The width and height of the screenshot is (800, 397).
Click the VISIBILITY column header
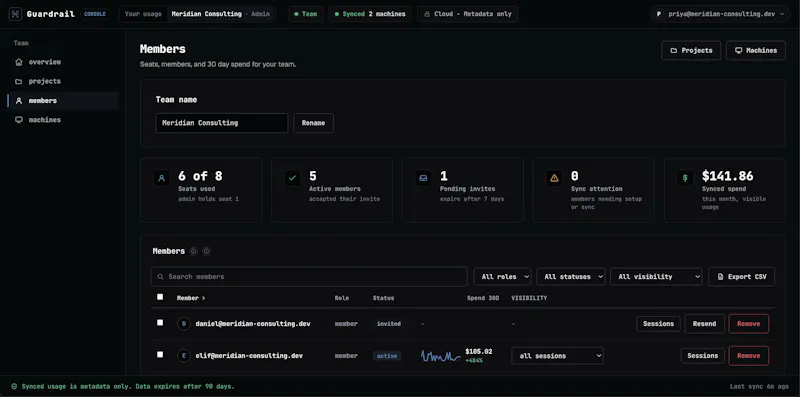point(529,297)
